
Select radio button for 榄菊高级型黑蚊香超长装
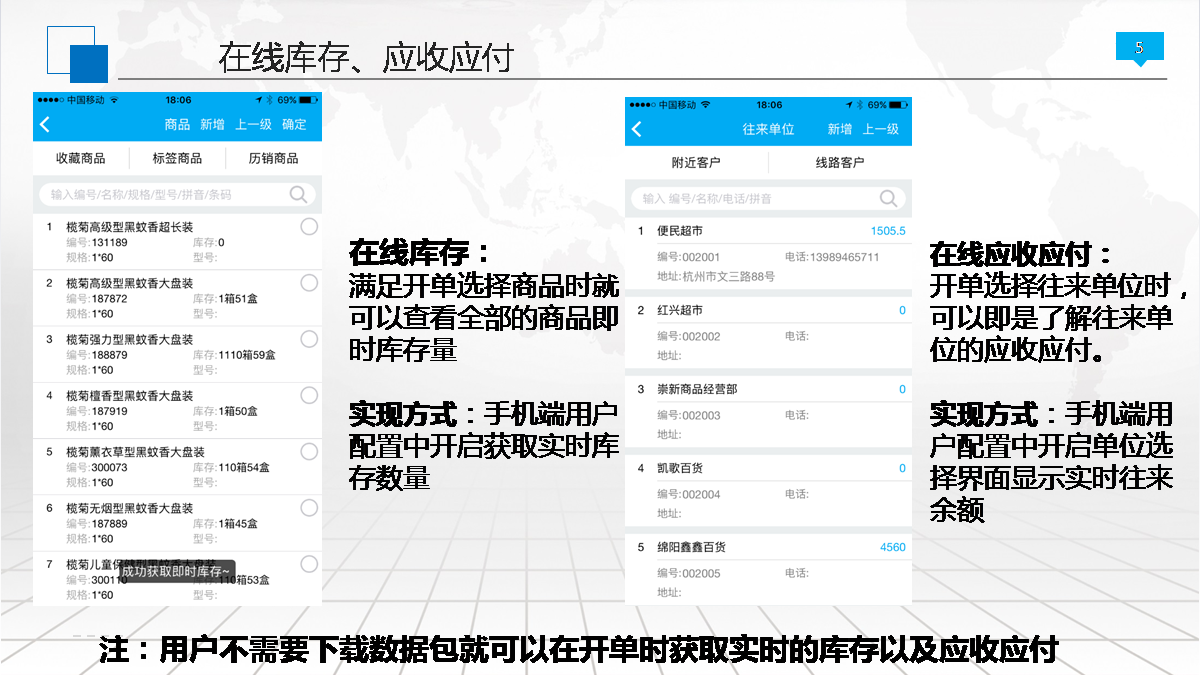[x=309, y=227]
